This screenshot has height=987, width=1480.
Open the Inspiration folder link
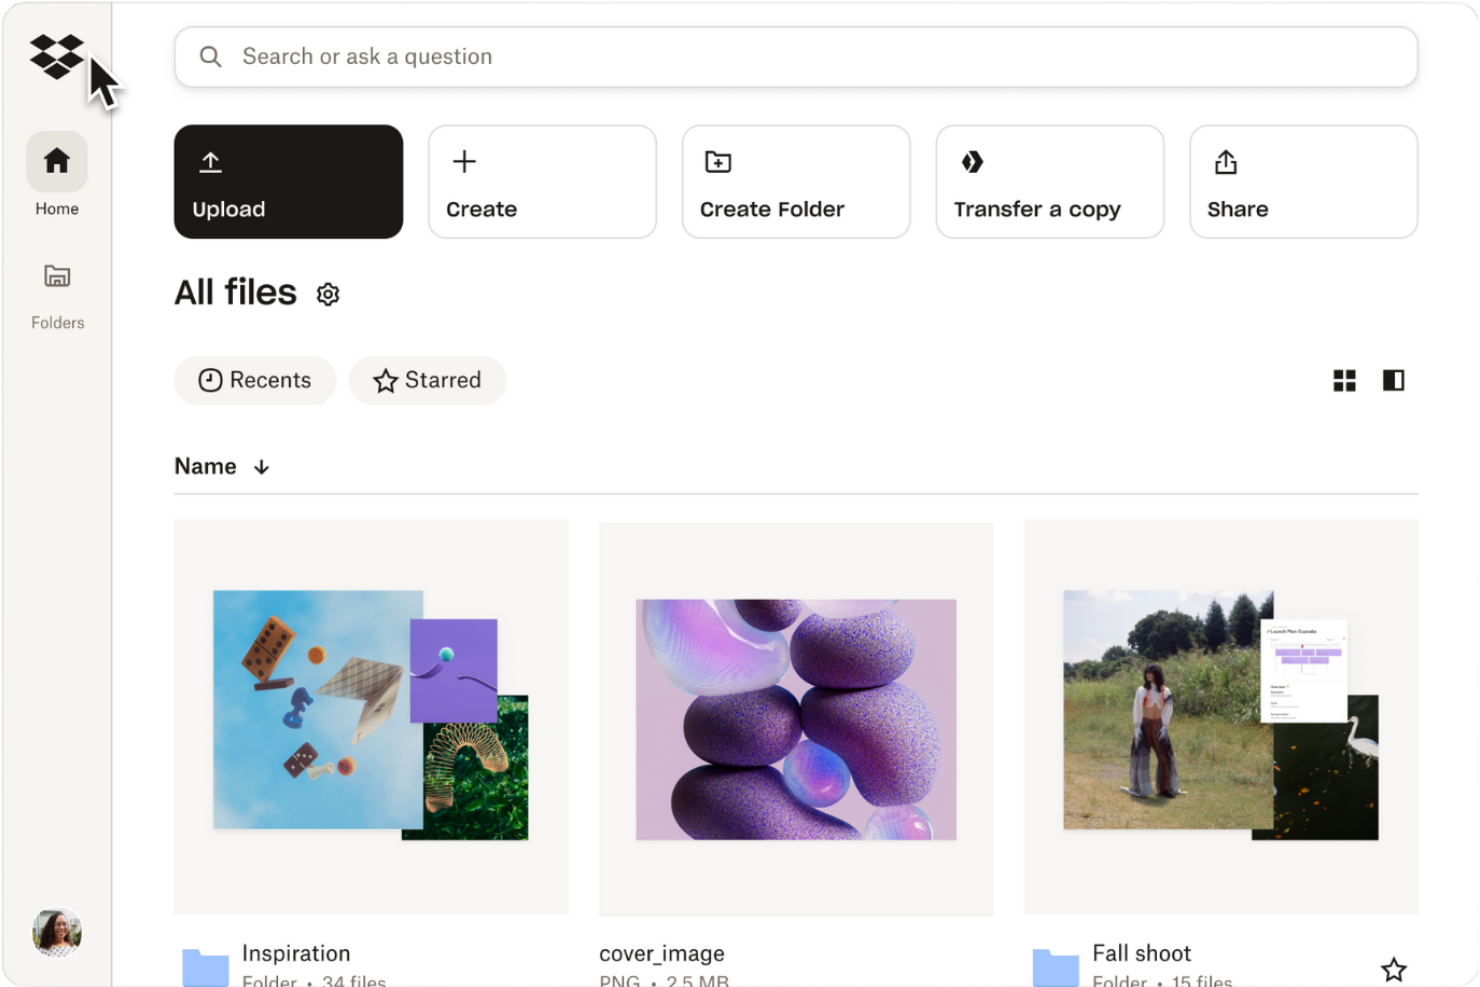(296, 953)
